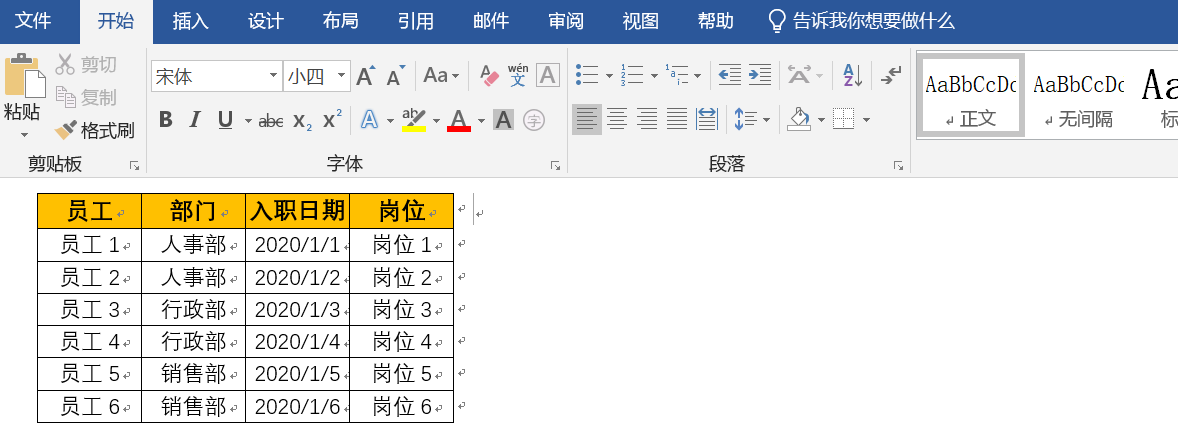This screenshot has height=436, width=1178.
Task: Apply yellow text highlight color
Action: click(x=414, y=120)
